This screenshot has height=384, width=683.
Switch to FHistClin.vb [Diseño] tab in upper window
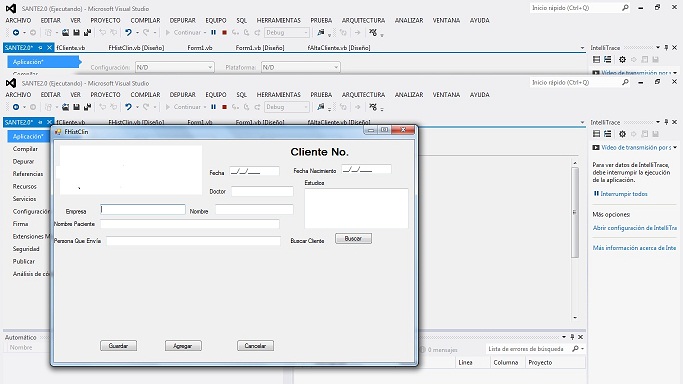tap(136, 48)
